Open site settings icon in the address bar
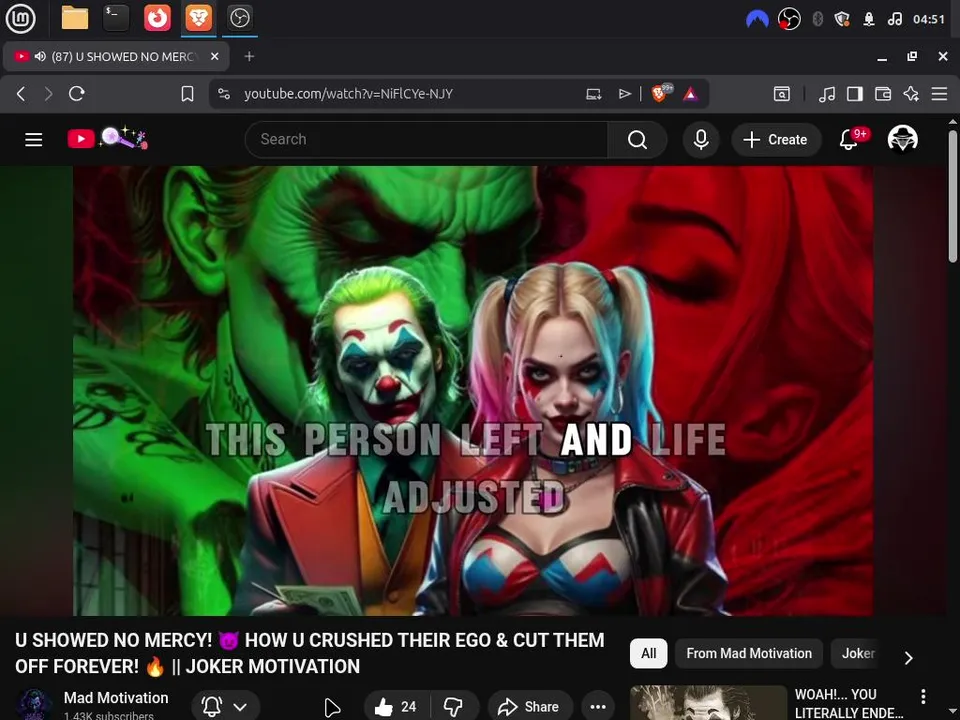Screen dimensions: 960x720 click(x=224, y=94)
